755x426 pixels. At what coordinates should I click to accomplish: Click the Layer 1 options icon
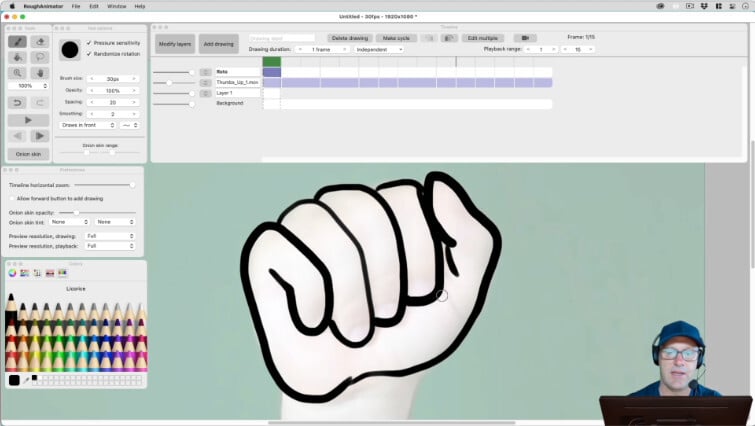pos(206,93)
